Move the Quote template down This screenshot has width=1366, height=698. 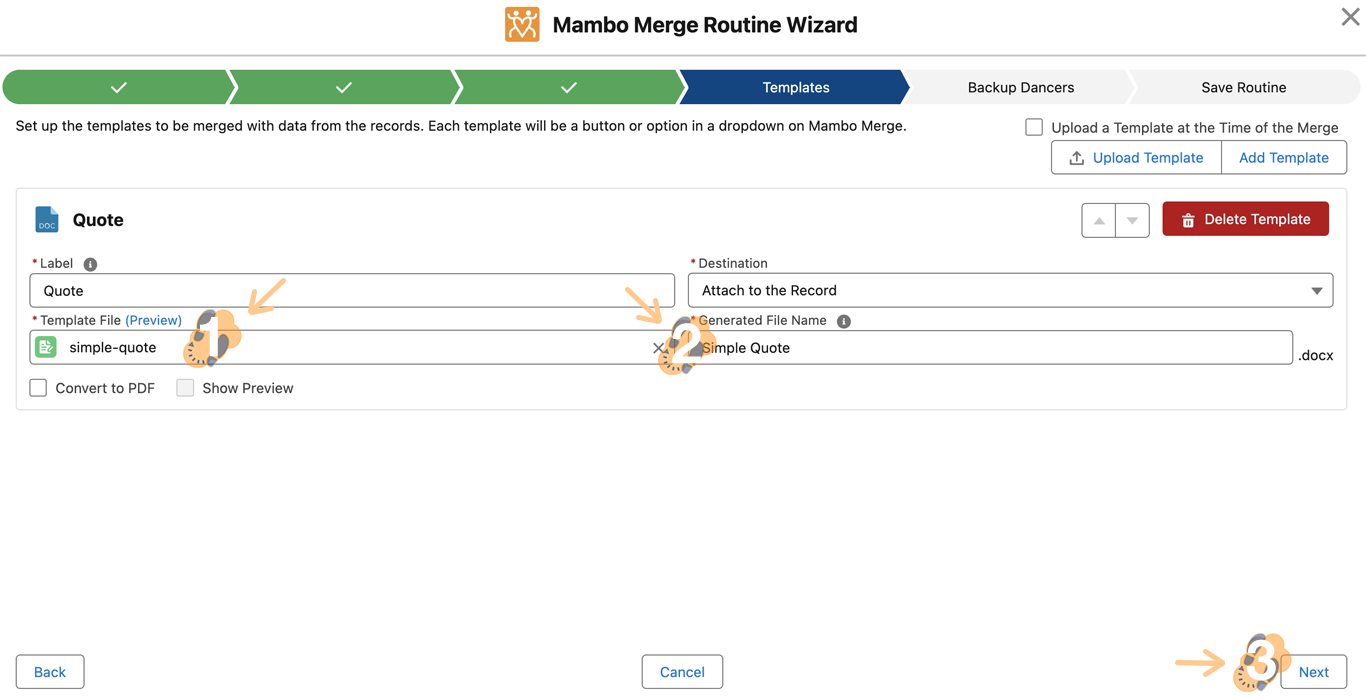pyautogui.click(x=1132, y=220)
